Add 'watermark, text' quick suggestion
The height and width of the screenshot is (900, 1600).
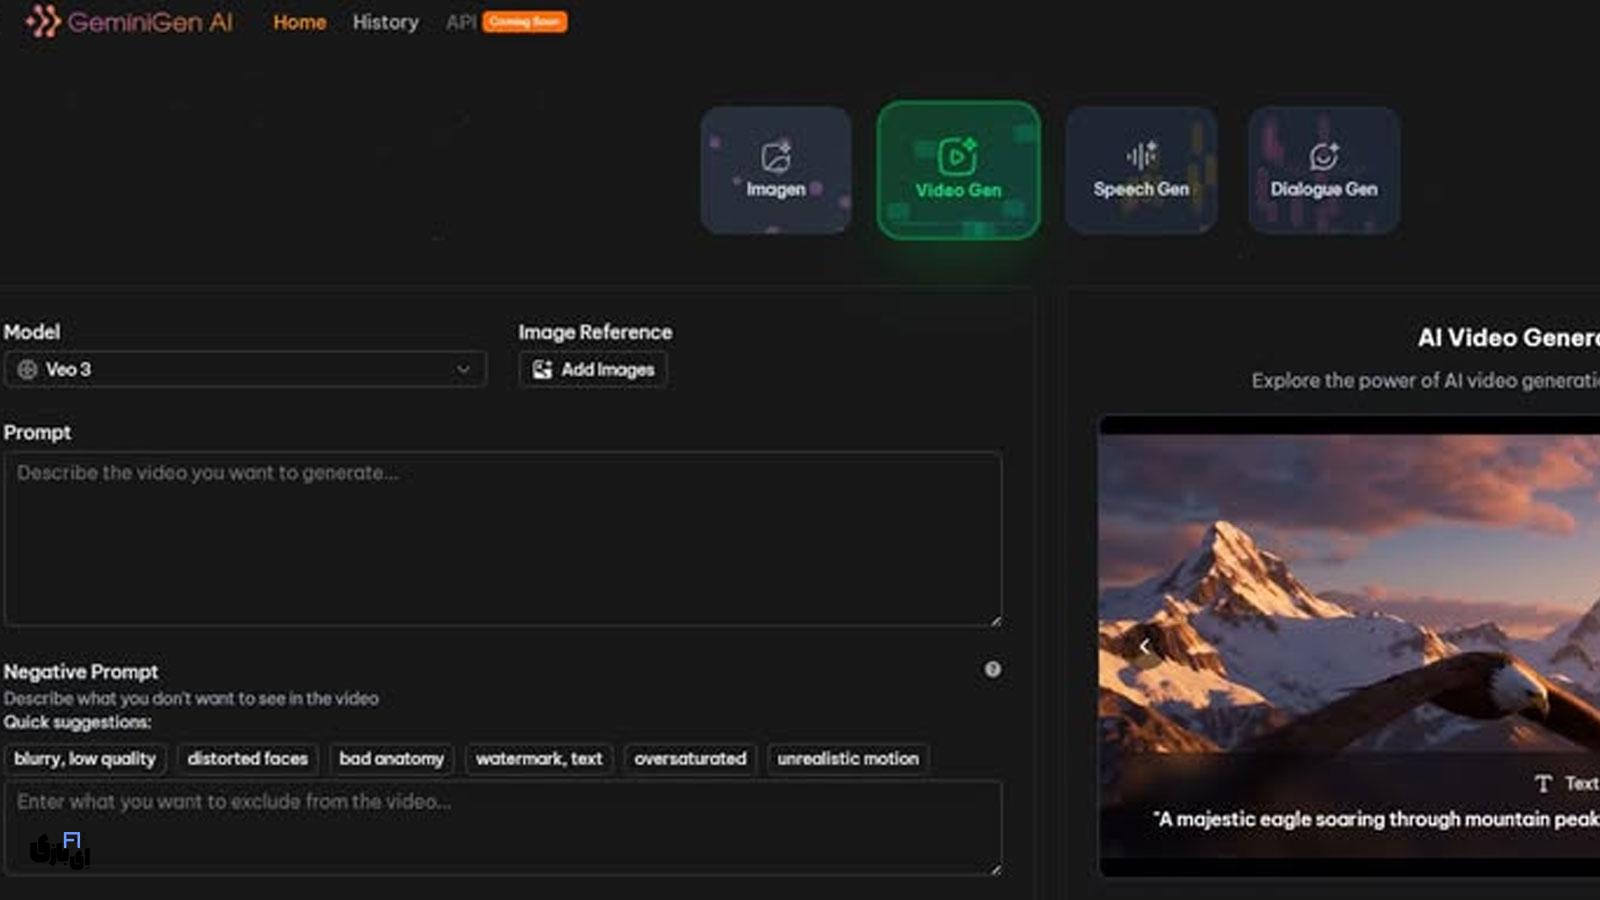pos(539,759)
